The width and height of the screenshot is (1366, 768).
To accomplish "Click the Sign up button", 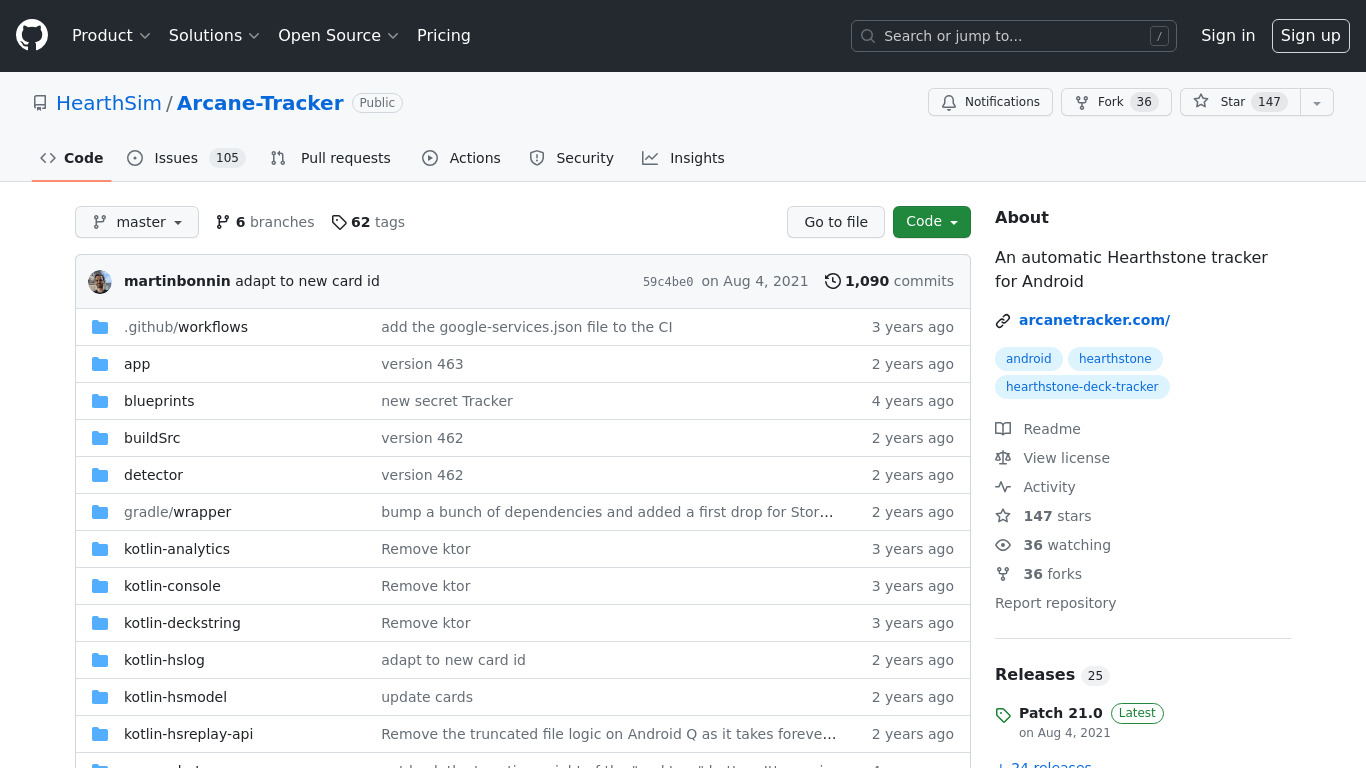I will 1311,36.
